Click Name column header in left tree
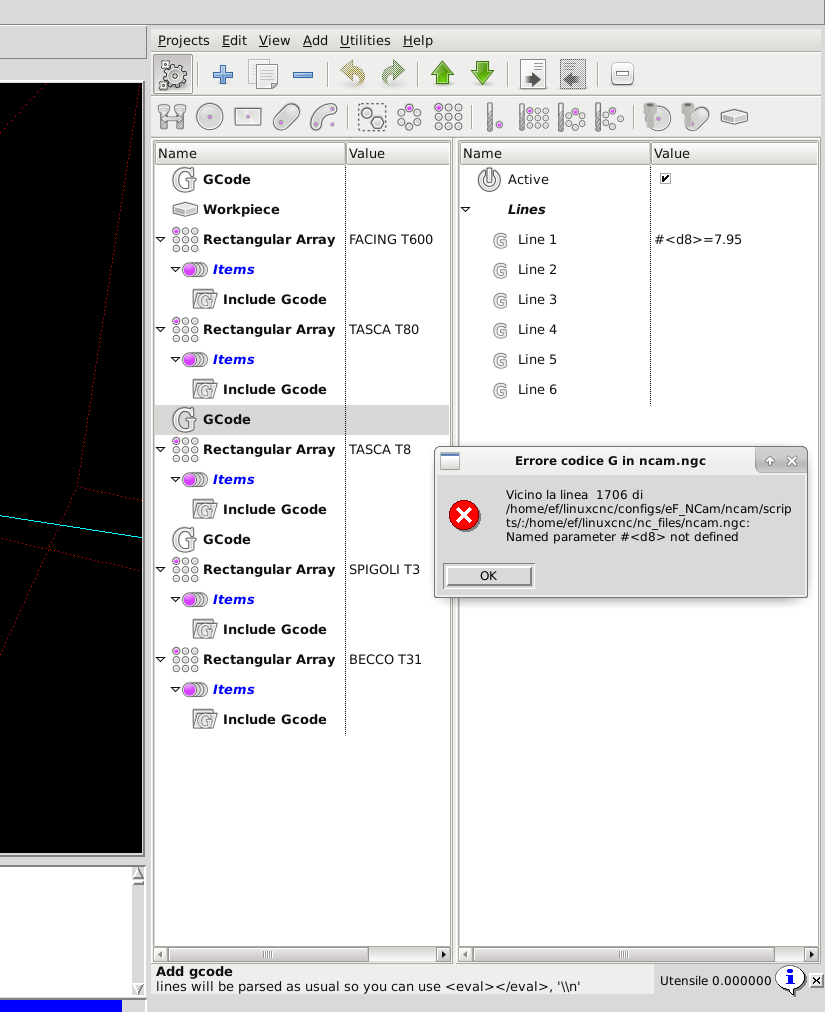 pos(250,154)
